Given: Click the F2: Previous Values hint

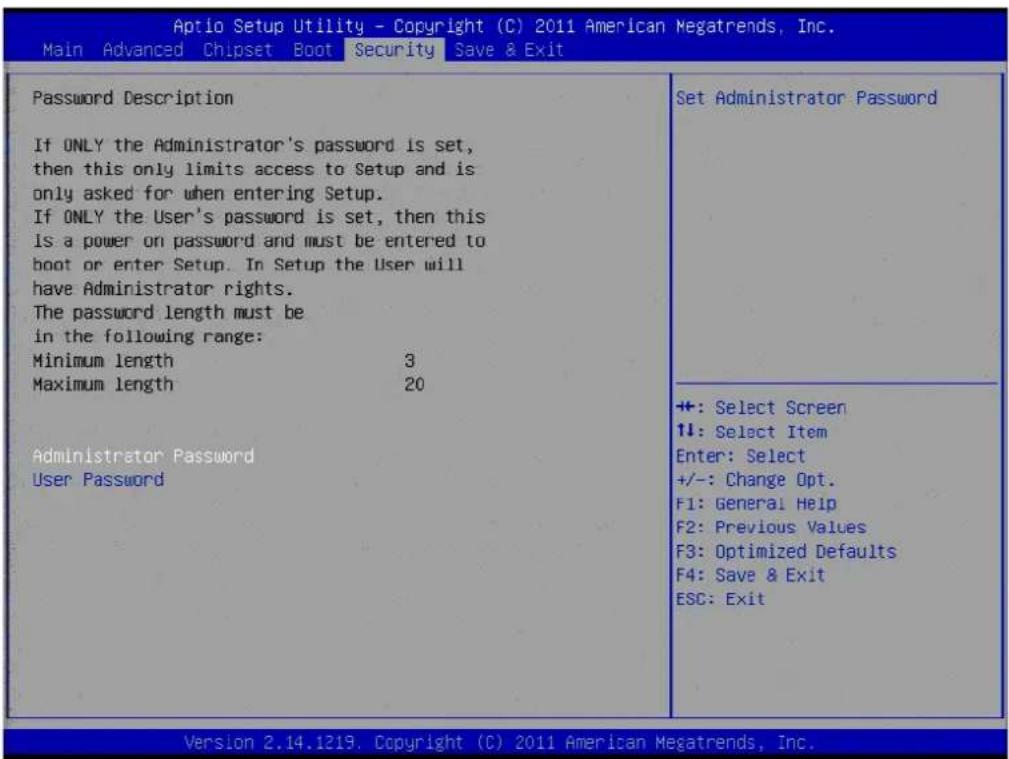Looking at the screenshot, I should 771,527.
